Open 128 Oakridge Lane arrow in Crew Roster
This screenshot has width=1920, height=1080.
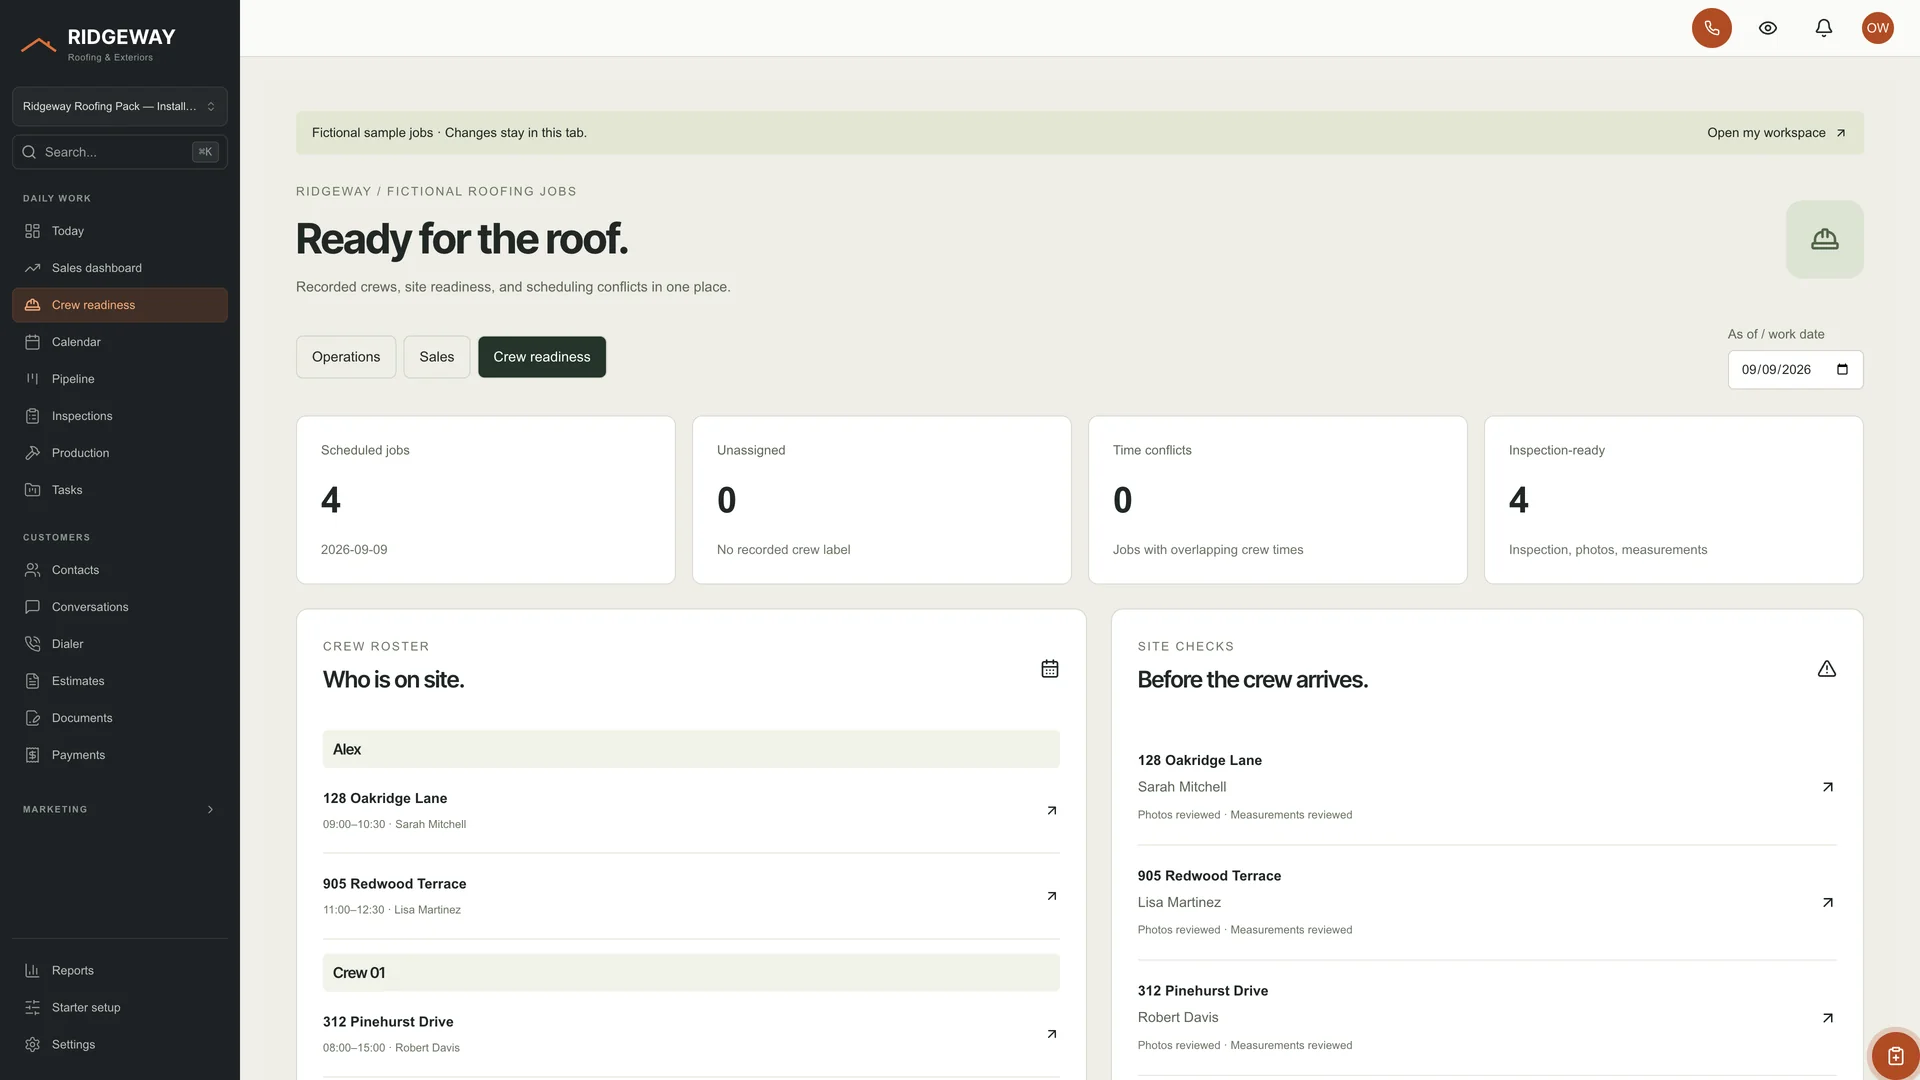[1051, 811]
